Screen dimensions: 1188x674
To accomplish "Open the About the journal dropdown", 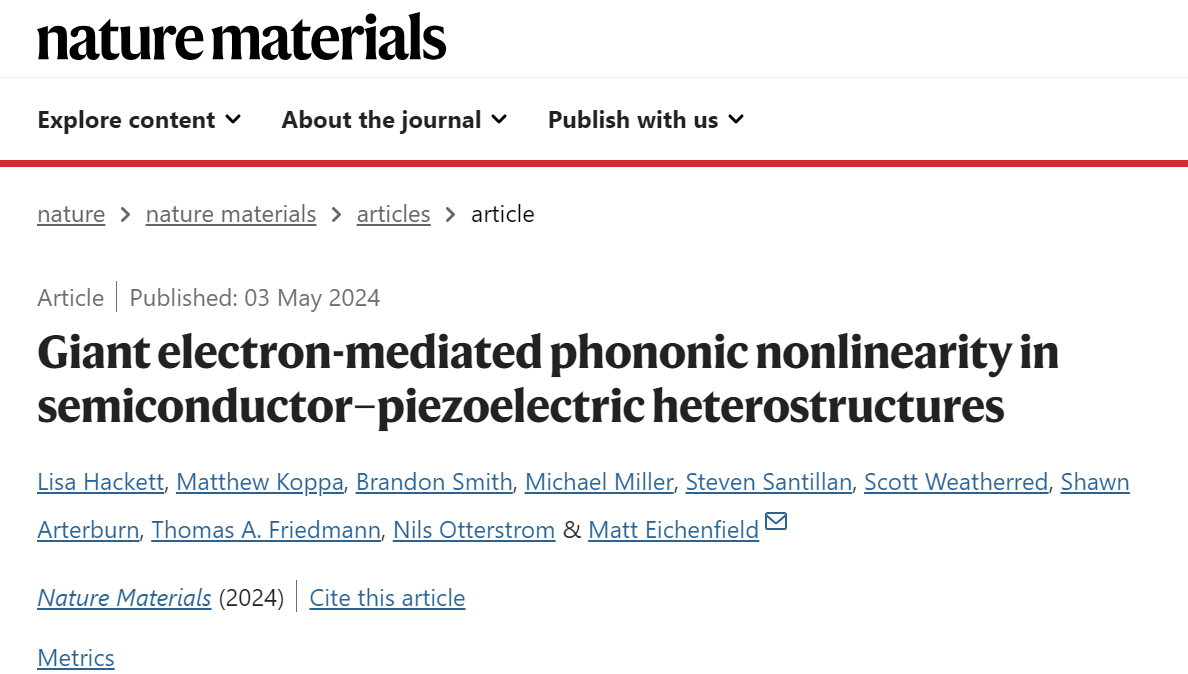I will click(x=395, y=120).
